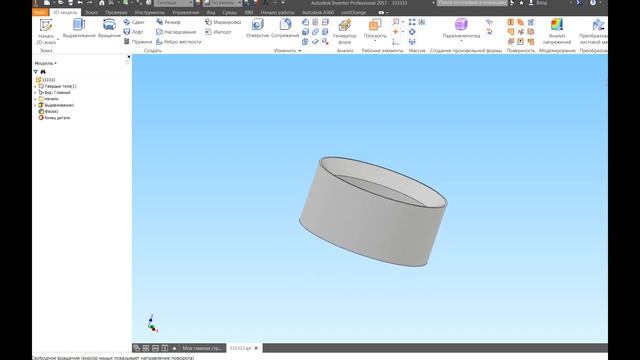
Task: Open the Начало работы ribbon tab
Action: (x=277, y=12)
